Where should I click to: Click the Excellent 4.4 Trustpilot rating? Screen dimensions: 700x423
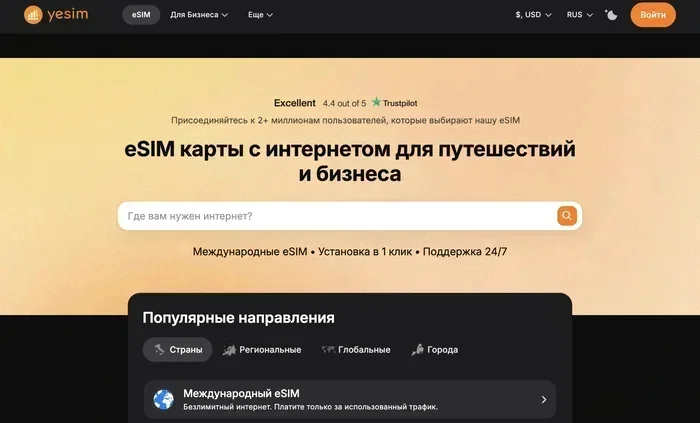click(346, 103)
